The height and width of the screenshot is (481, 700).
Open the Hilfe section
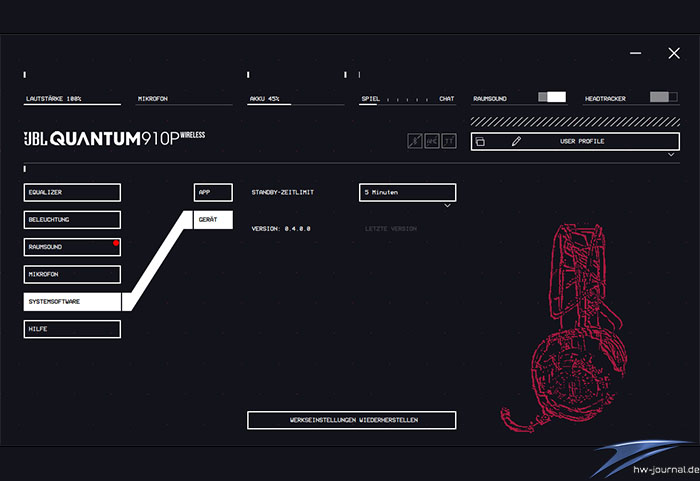(x=72, y=329)
